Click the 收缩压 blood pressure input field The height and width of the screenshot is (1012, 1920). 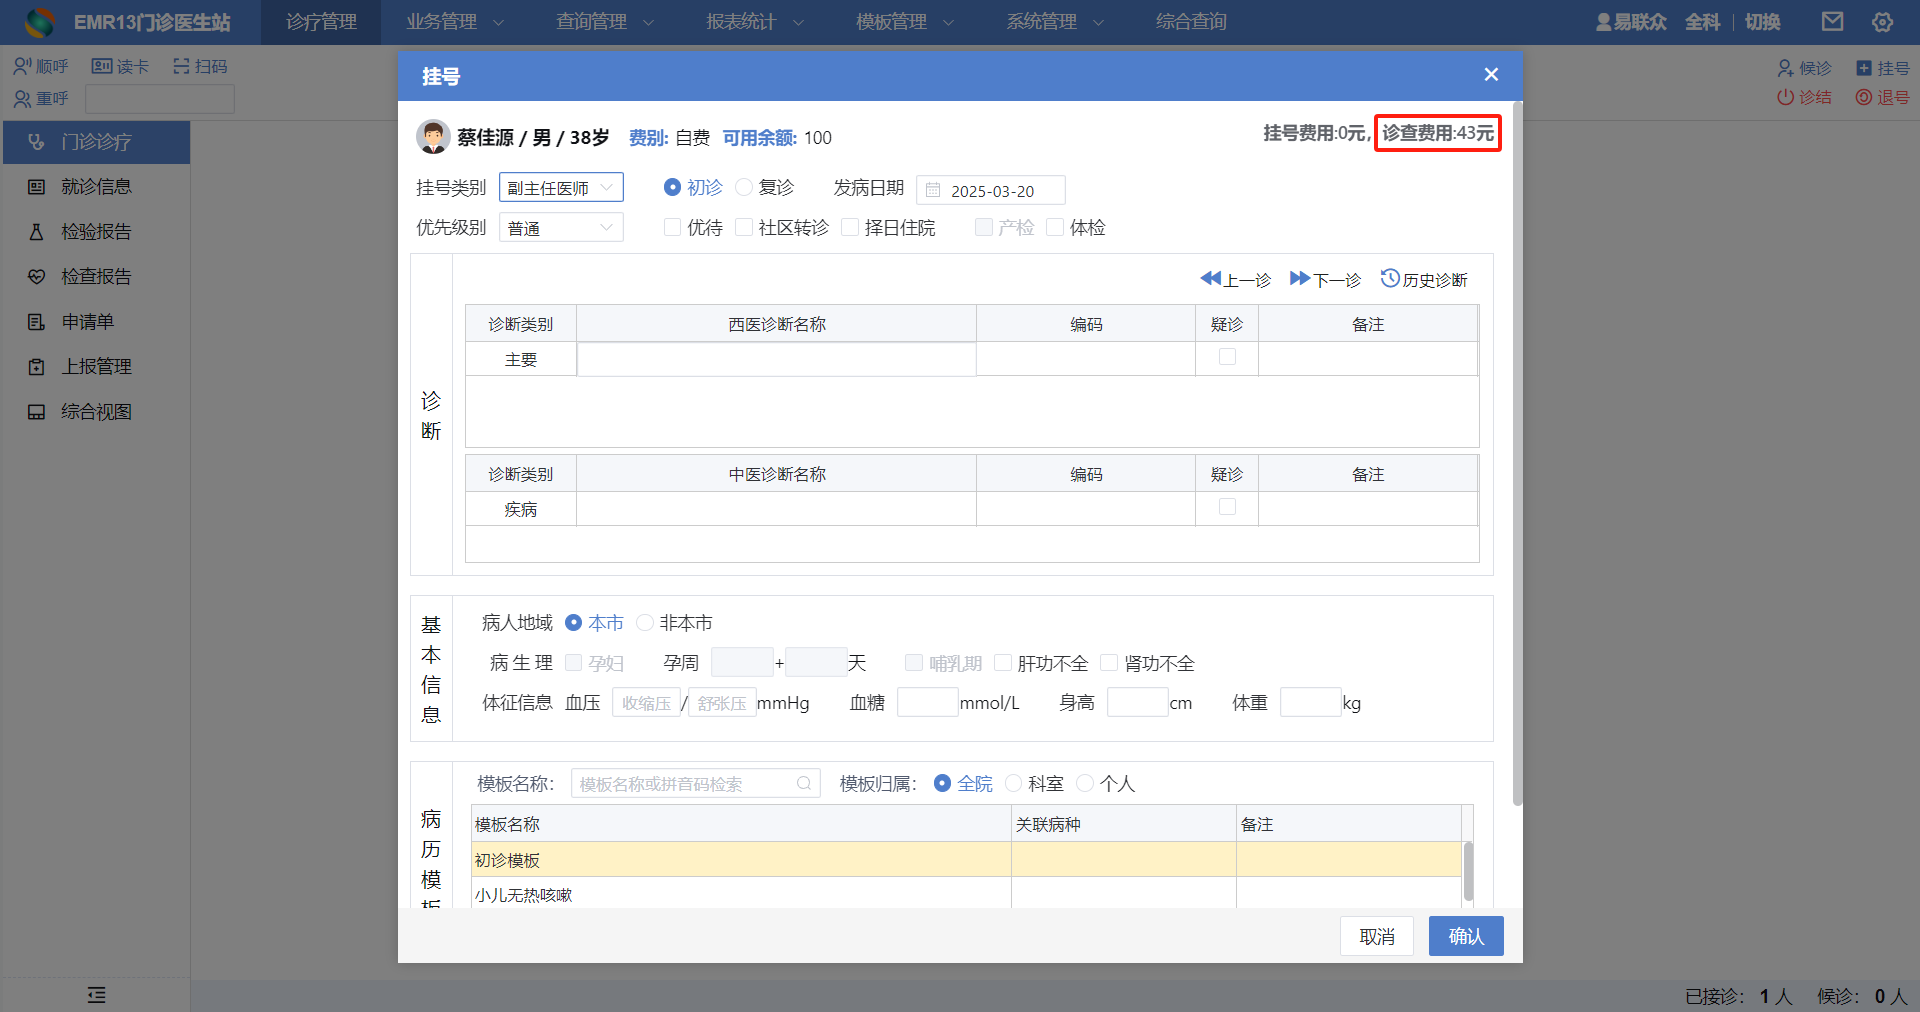[x=646, y=703]
